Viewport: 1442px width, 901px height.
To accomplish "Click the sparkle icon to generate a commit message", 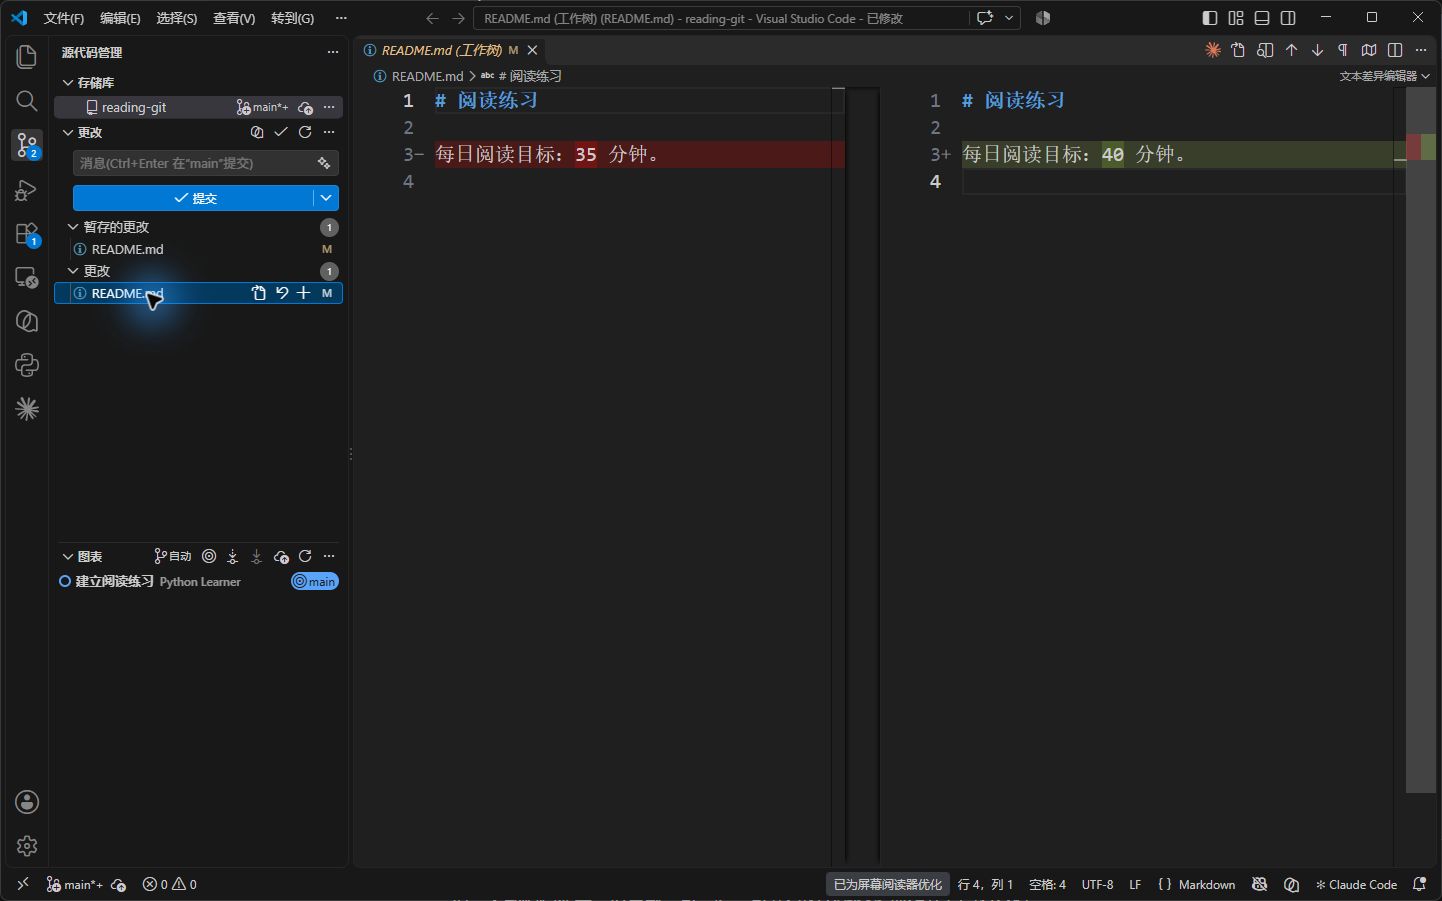I will [x=324, y=163].
